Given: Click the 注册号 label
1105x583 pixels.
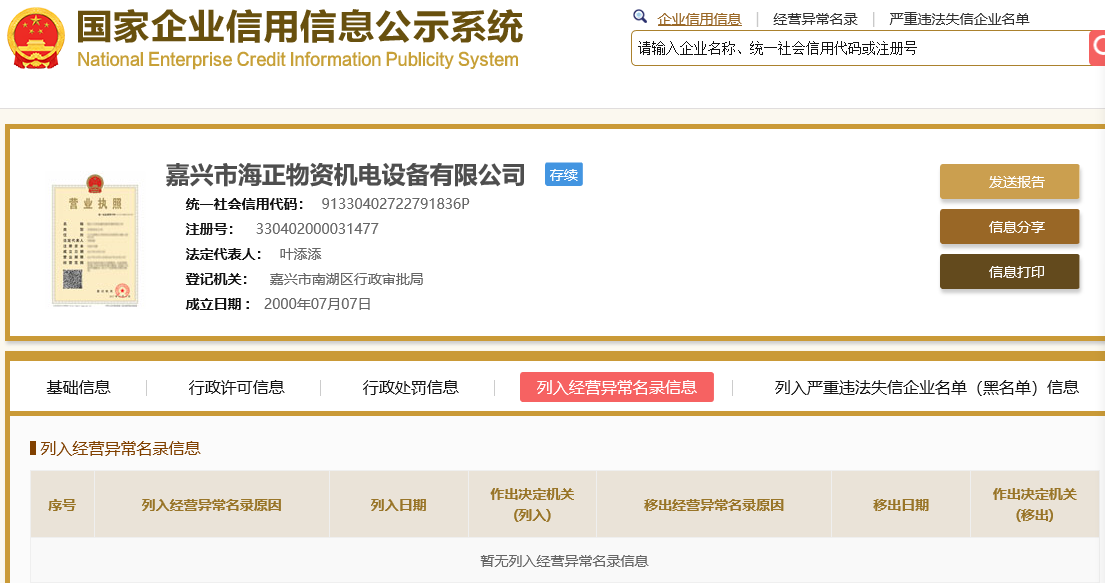Looking at the screenshot, I should (209, 229).
